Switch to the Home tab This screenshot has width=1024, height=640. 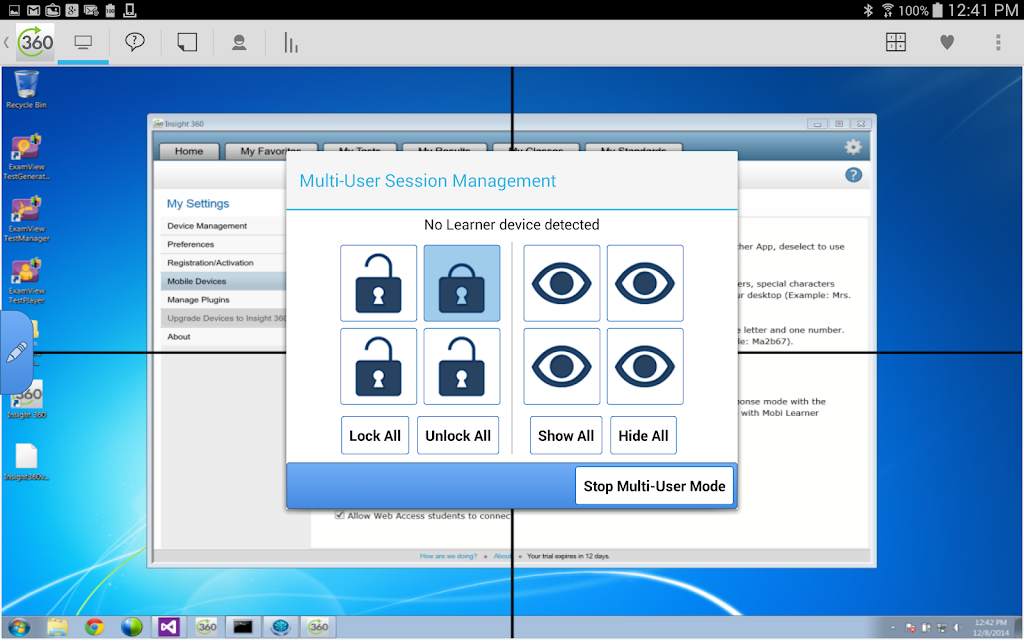tap(189, 151)
